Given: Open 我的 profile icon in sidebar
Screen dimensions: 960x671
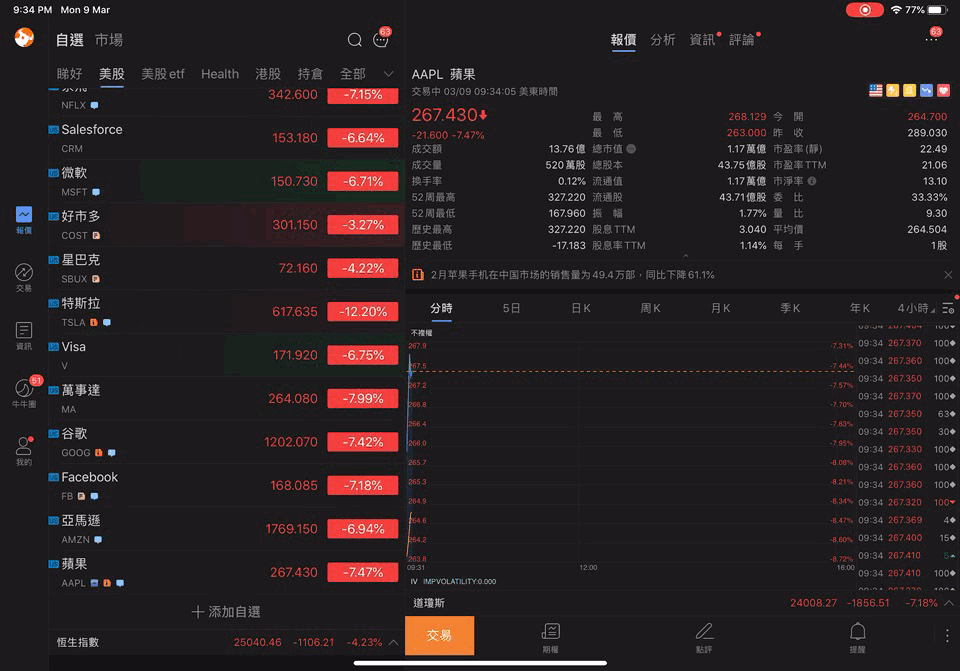Looking at the screenshot, I should pos(24,451).
